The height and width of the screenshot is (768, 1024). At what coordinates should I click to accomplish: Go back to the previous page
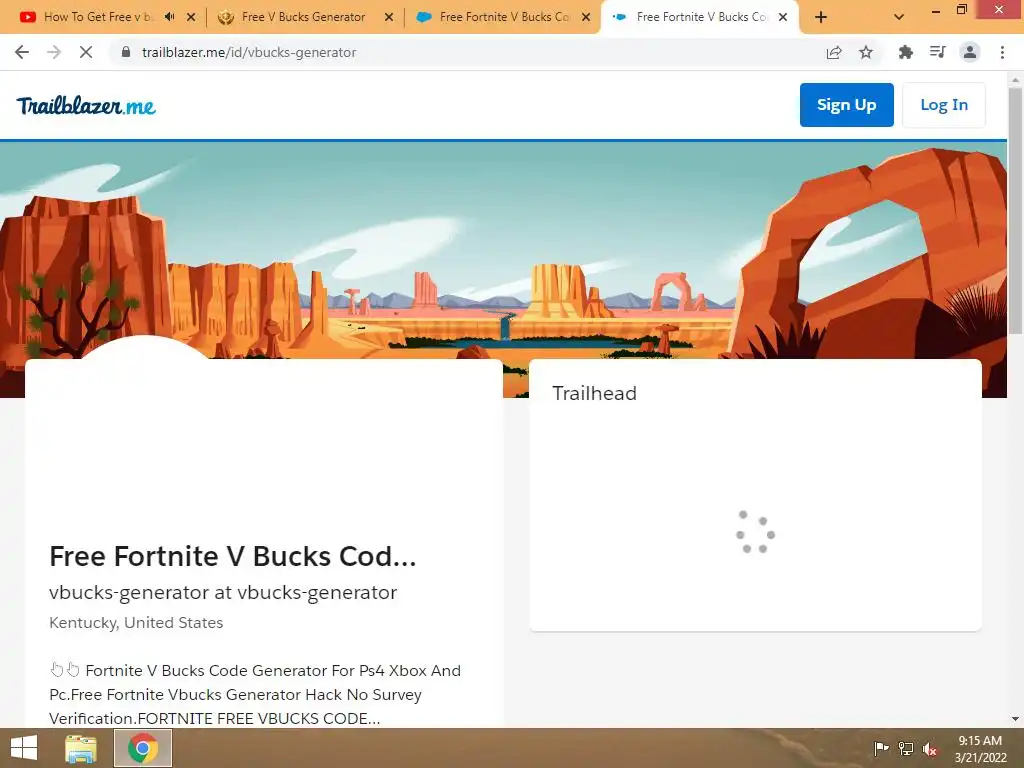coord(22,52)
